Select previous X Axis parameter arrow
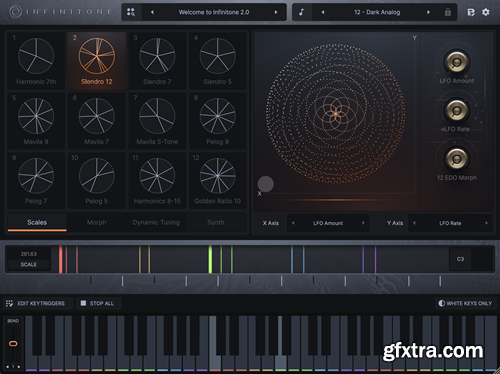The width and height of the screenshot is (500, 374). click(293, 223)
